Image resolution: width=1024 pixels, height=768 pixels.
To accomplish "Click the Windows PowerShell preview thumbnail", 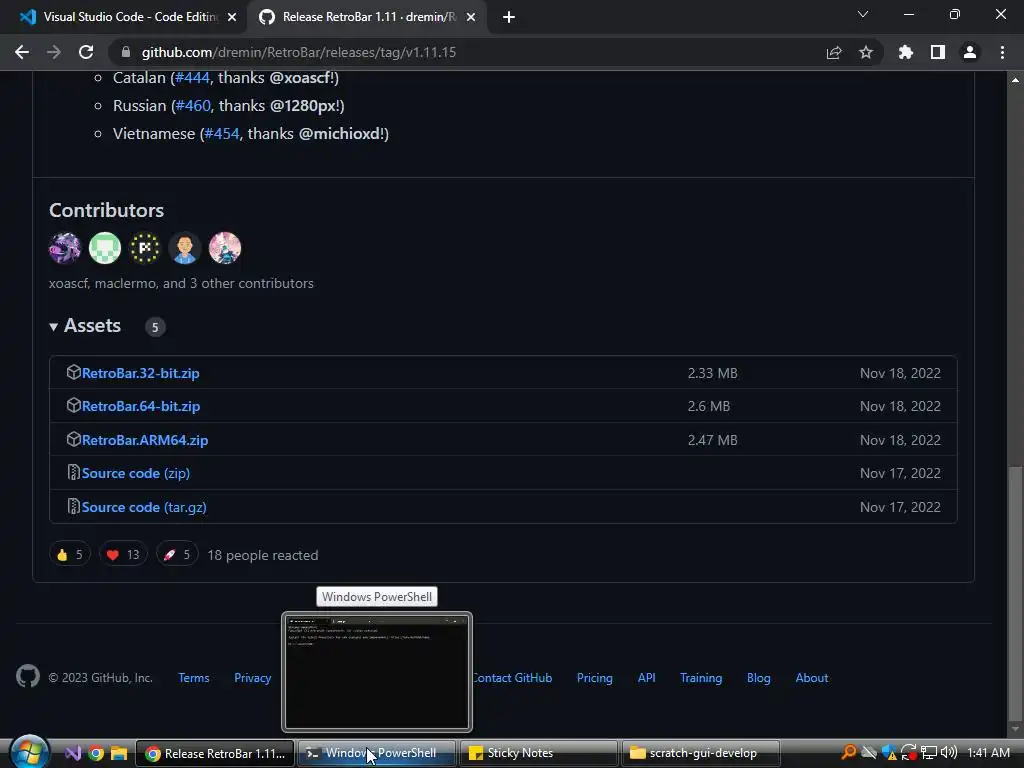I will coord(377,672).
